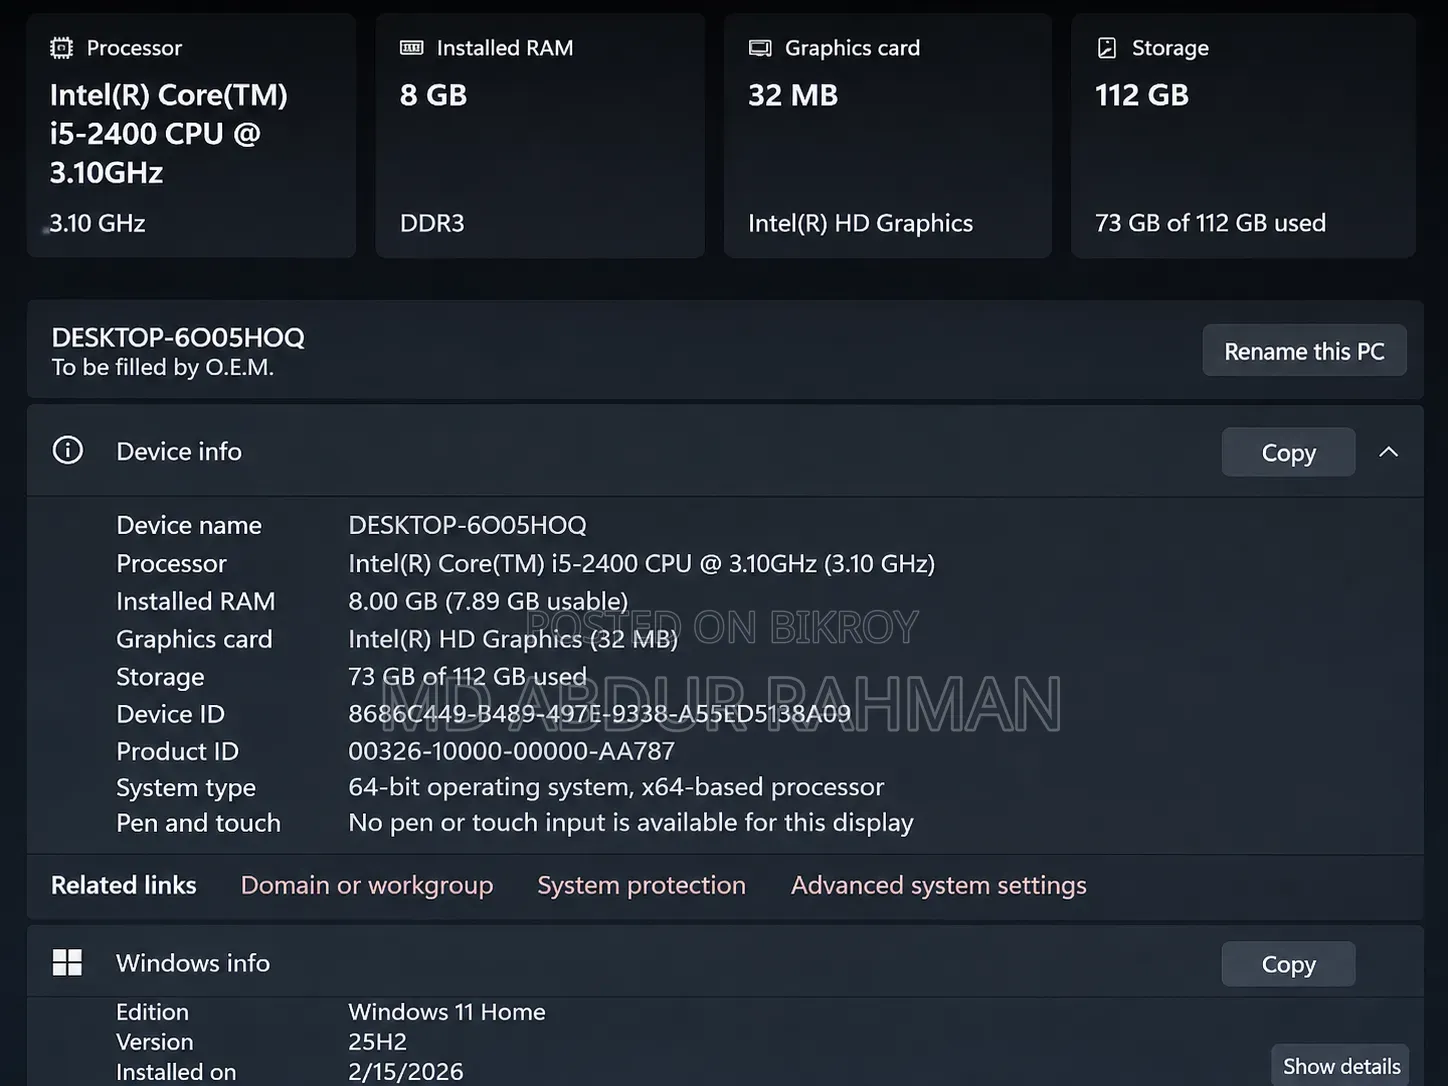Collapse the Device info section with the chevron
This screenshot has width=1448, height=1086.
(x=1388, y=452)
